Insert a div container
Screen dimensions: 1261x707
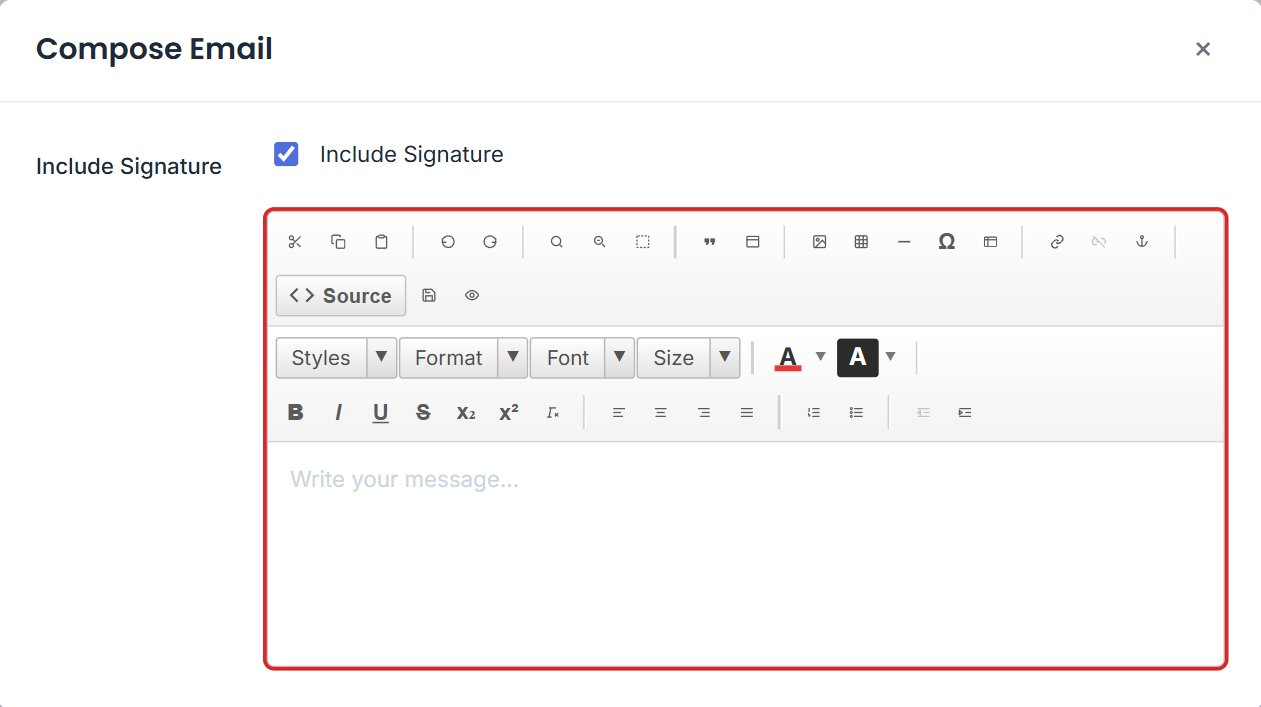tap(753, 242)
